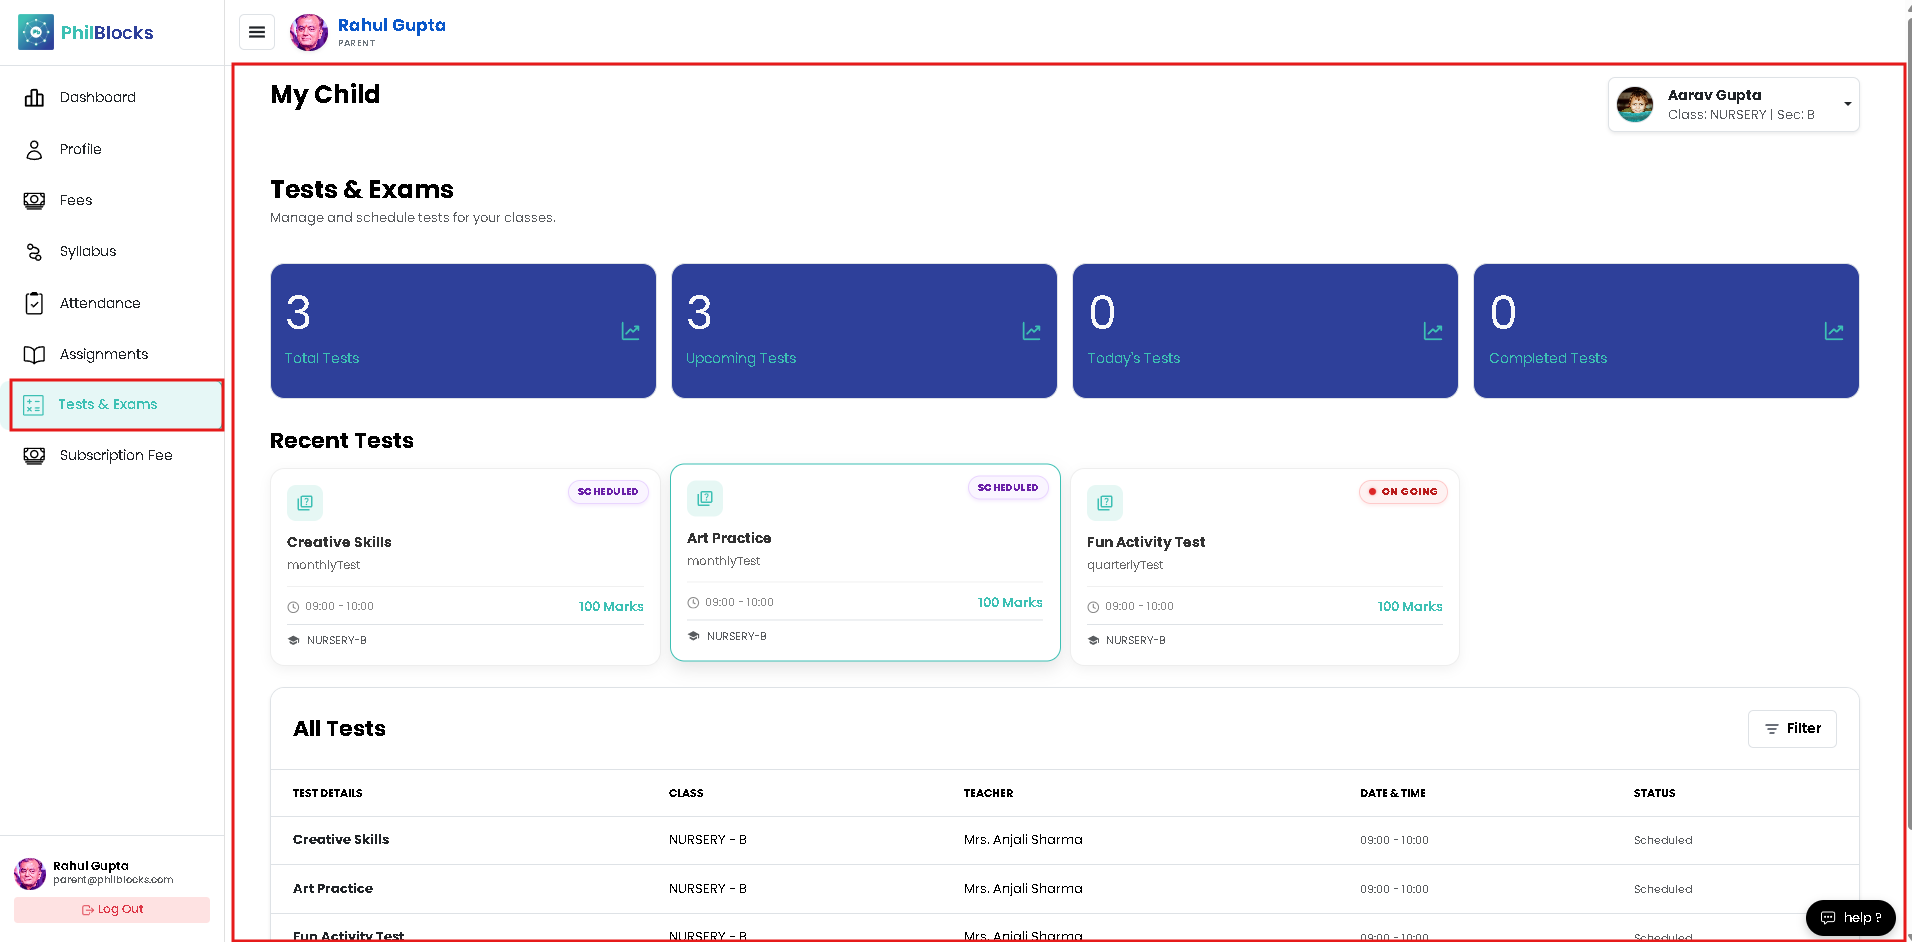
Task: Click the Profile person icon
Action: tap(34, 149)
